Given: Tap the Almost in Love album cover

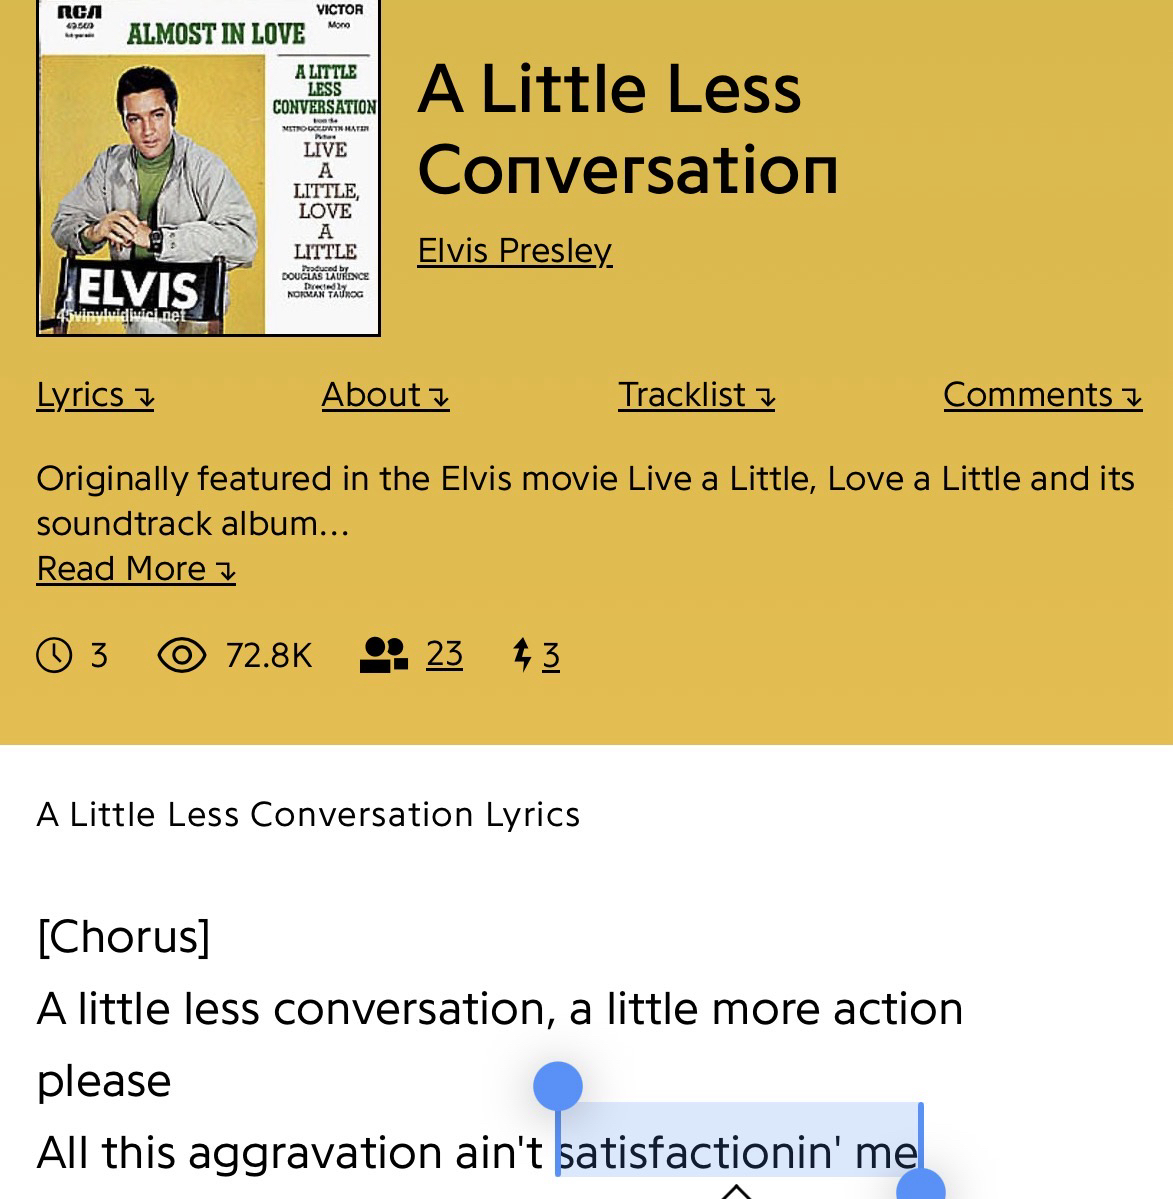Looking at the screenshot, I should [x=208, y=167].
